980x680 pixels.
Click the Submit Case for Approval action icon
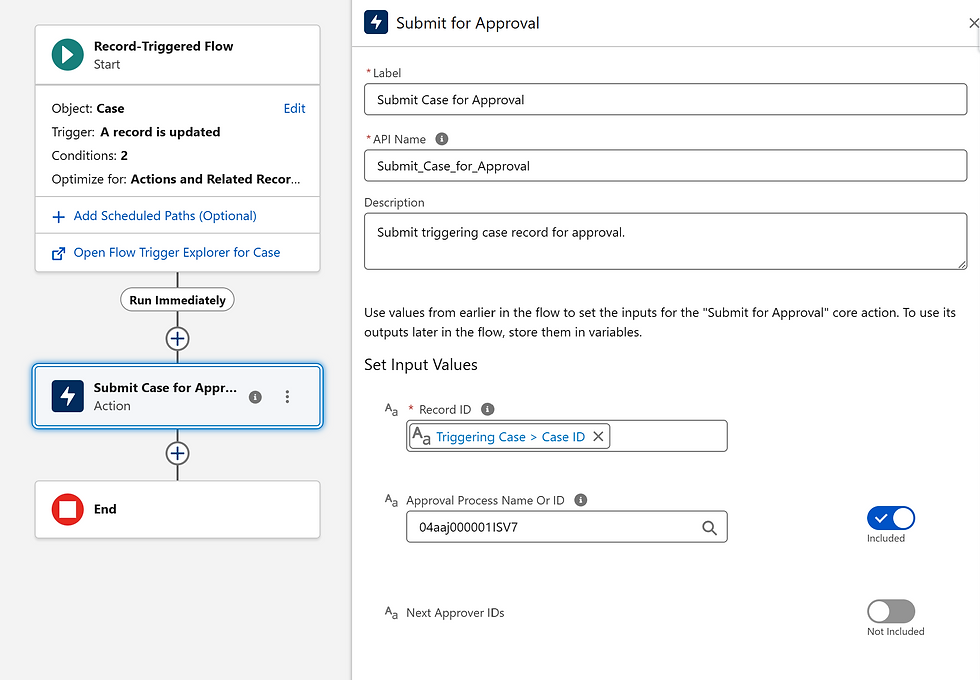pos(68,396)
